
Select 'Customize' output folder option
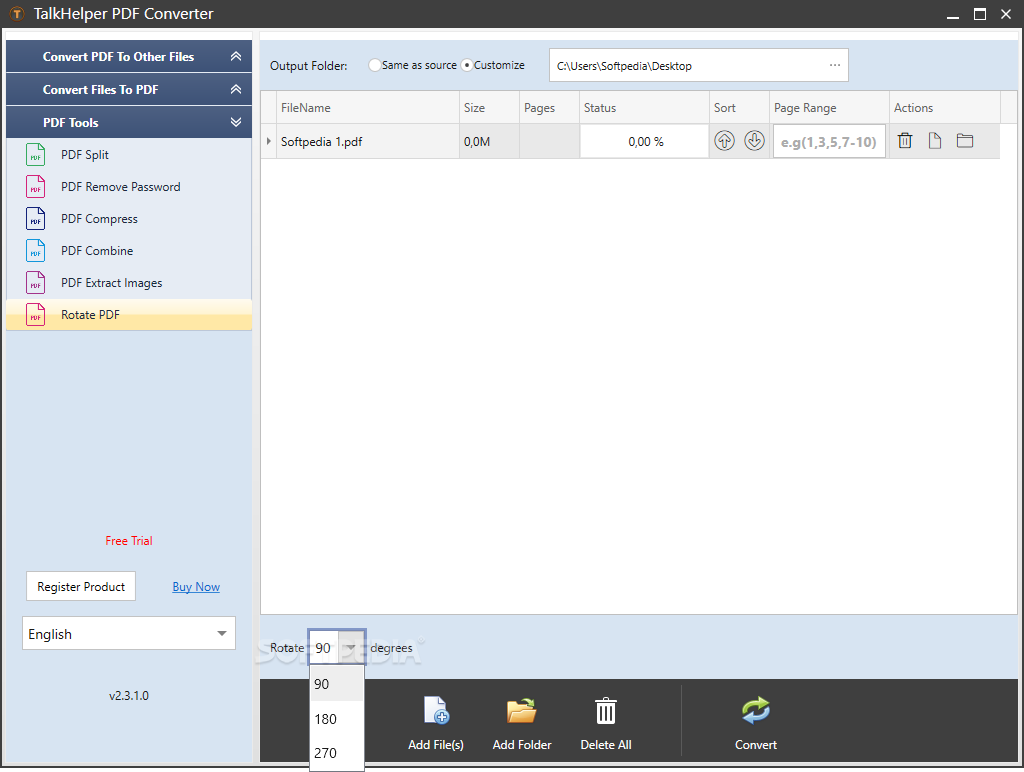pyautogui.click(x=467, y=65)
